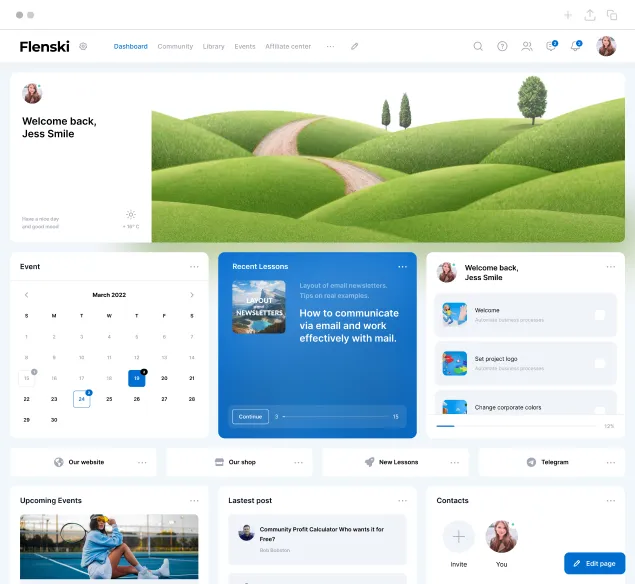
Task: Select March 19 in the calendar
Action: pos(137,378)
